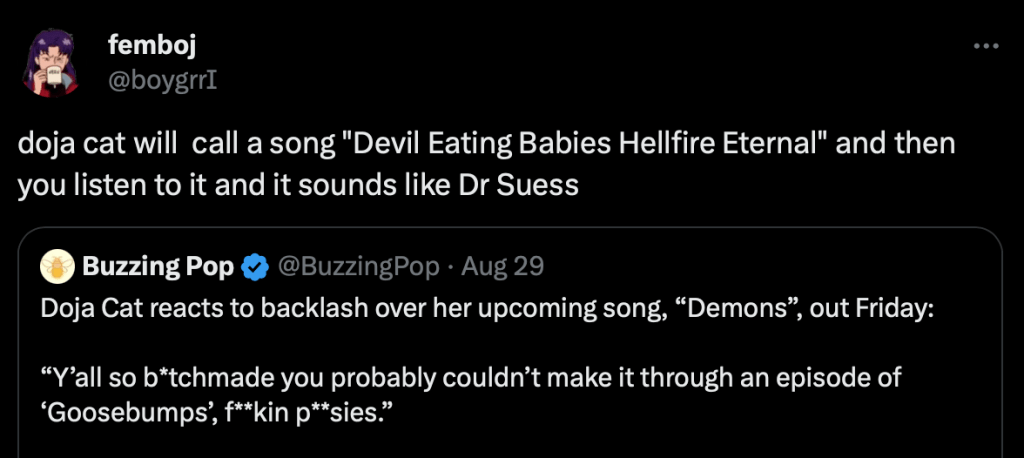Click the lowercase "doja cat" starting femboj's tweet

click(62, 144)
